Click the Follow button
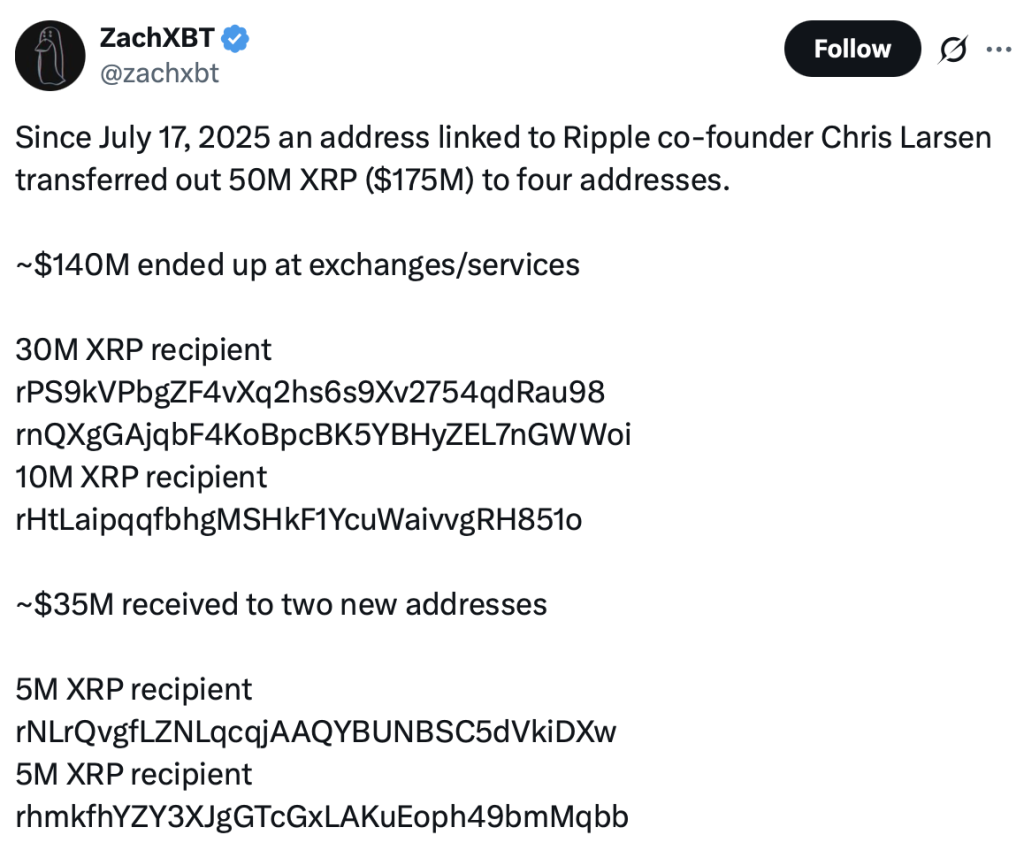1024x858 pixels. click(x=852, y=49)
